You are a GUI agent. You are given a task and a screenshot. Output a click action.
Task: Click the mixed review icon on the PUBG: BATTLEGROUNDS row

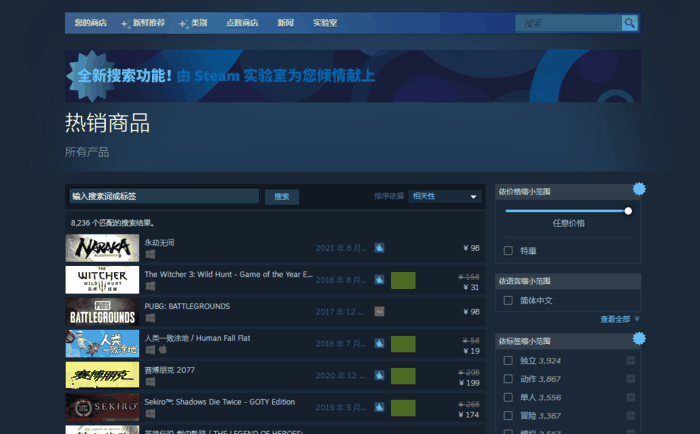[x=379, y=312]
